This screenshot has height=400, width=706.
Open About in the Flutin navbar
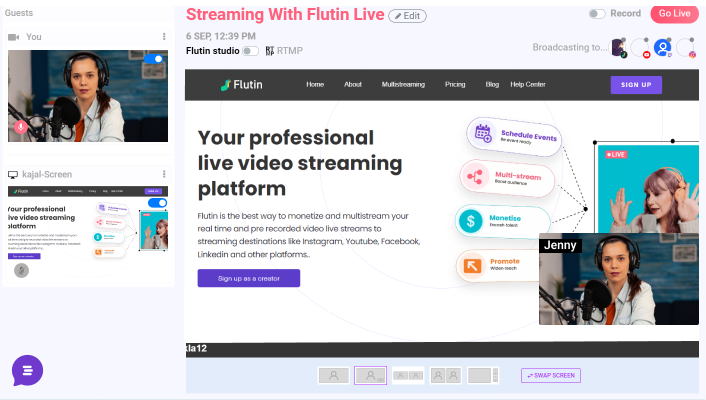(x=353, y=84)
